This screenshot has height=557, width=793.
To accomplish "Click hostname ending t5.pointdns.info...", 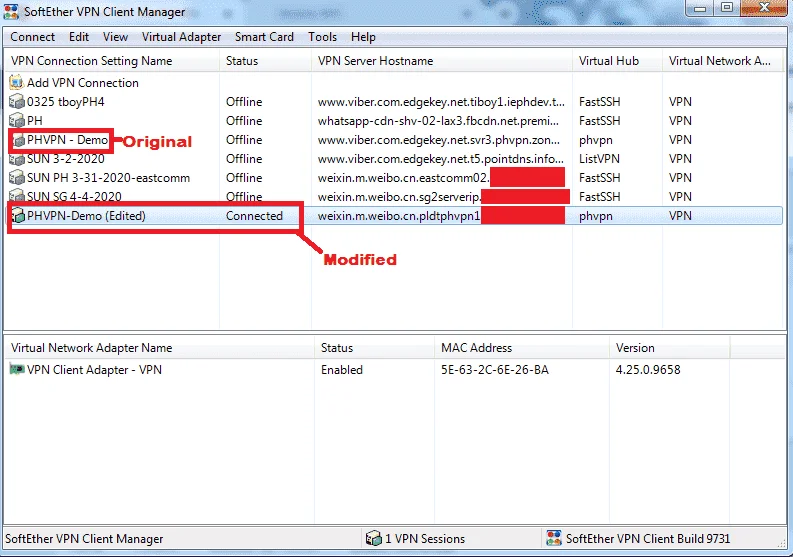I will pos(440,159).
